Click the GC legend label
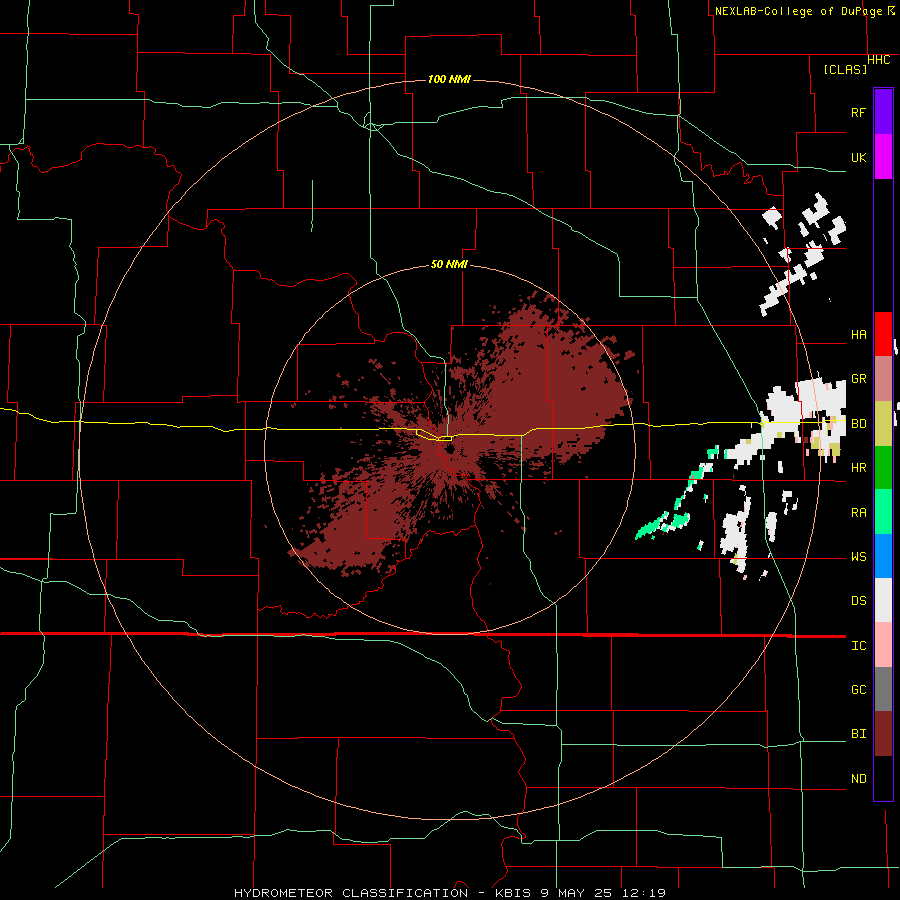The width and height of the screenshot is (900, 900). 858,690
